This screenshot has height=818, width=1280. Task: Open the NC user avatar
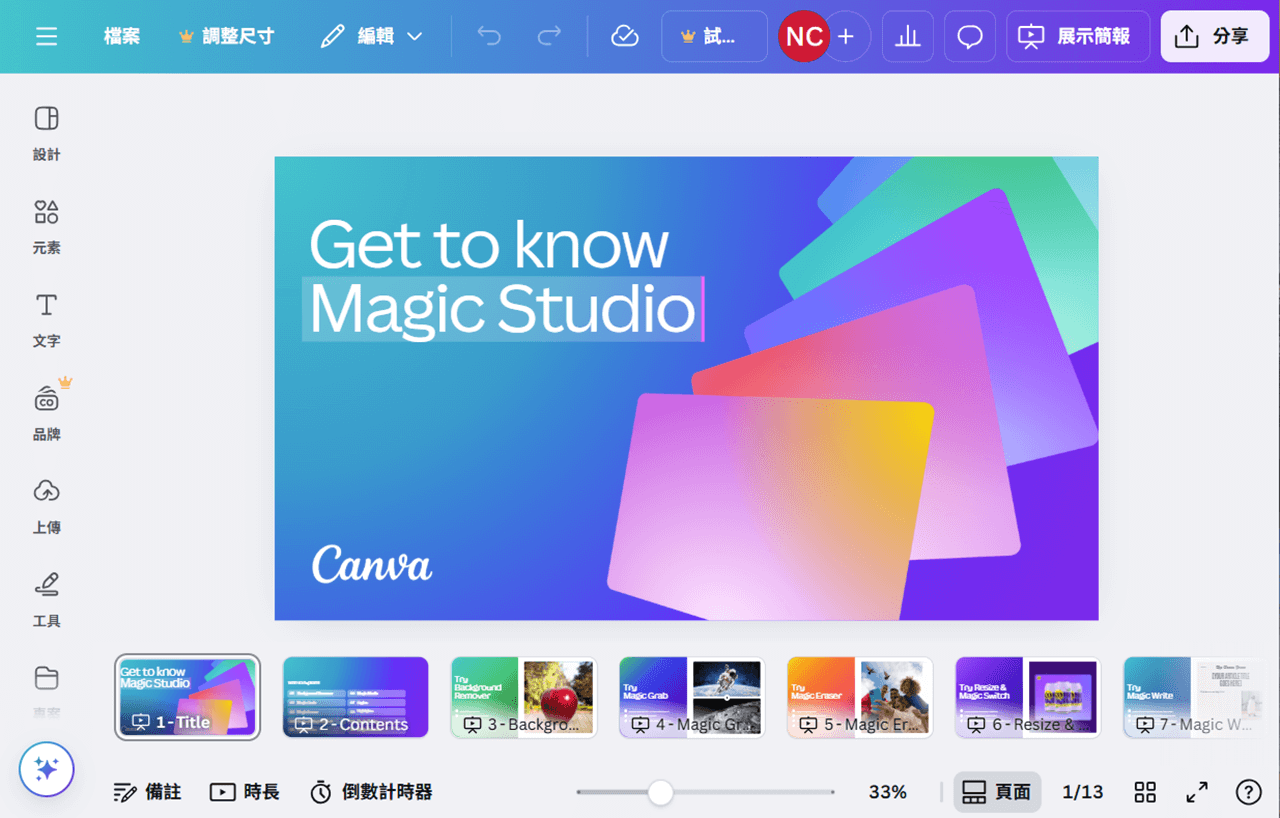coord(804,37)
